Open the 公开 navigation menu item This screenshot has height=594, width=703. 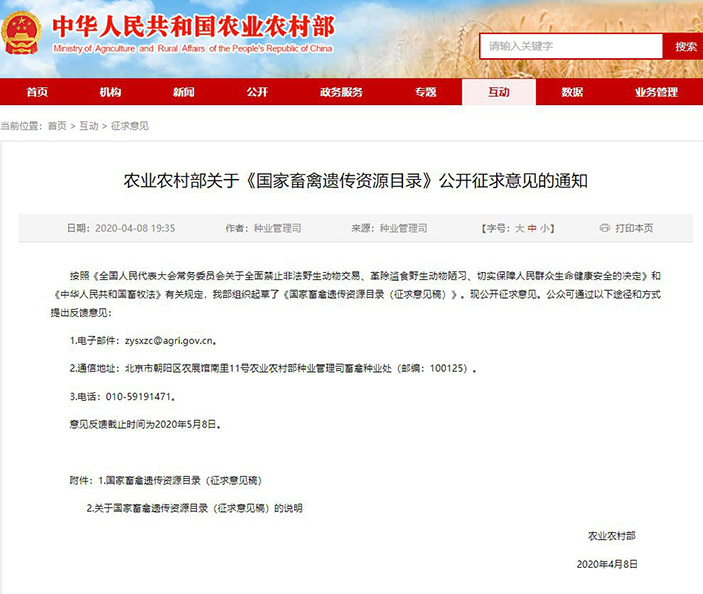click(257, 92)
